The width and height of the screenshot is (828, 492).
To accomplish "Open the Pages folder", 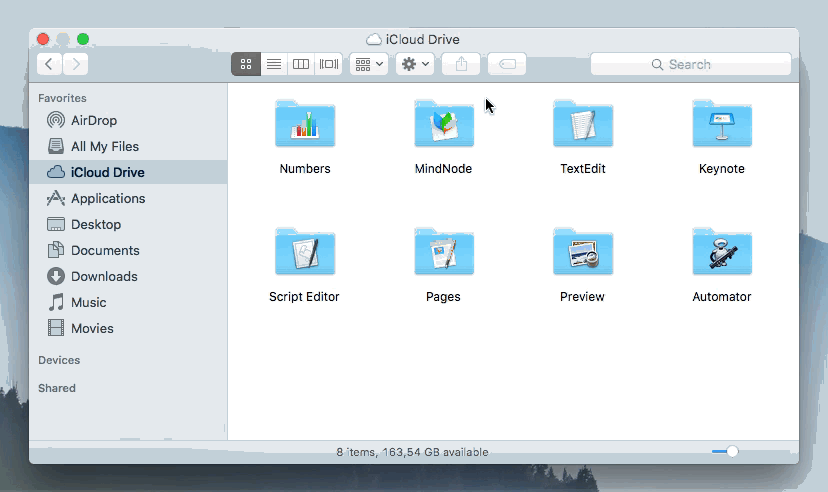I will point(444,252).
